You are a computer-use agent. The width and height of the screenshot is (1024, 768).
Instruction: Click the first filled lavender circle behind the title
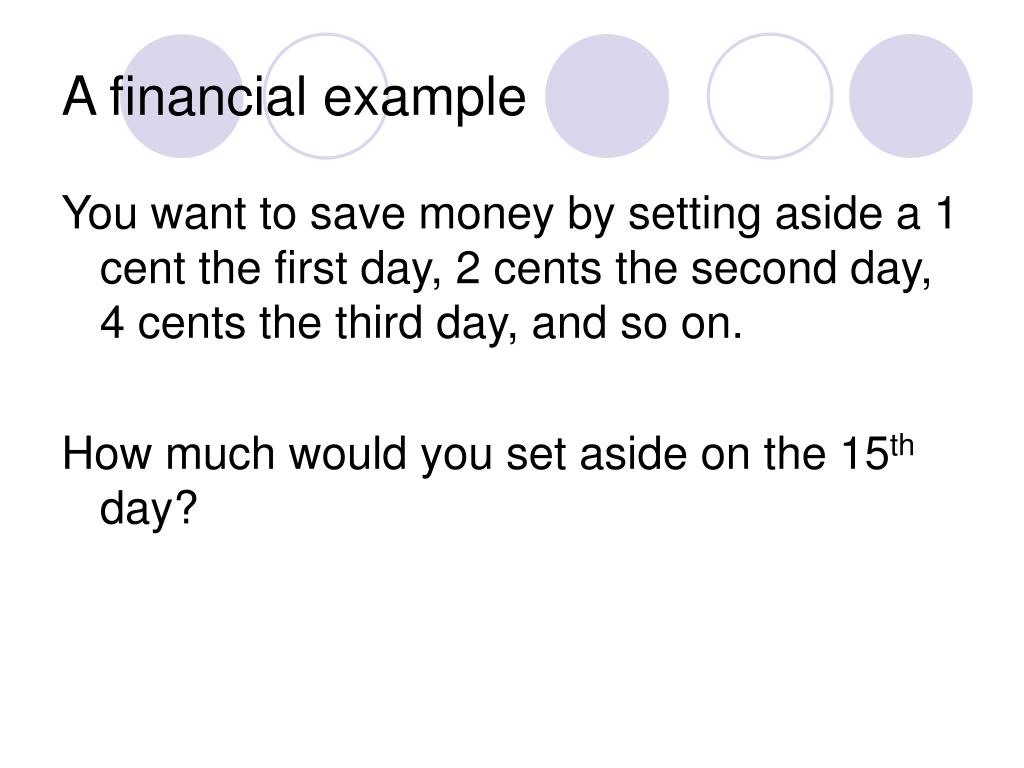click(x=182, y=96)
